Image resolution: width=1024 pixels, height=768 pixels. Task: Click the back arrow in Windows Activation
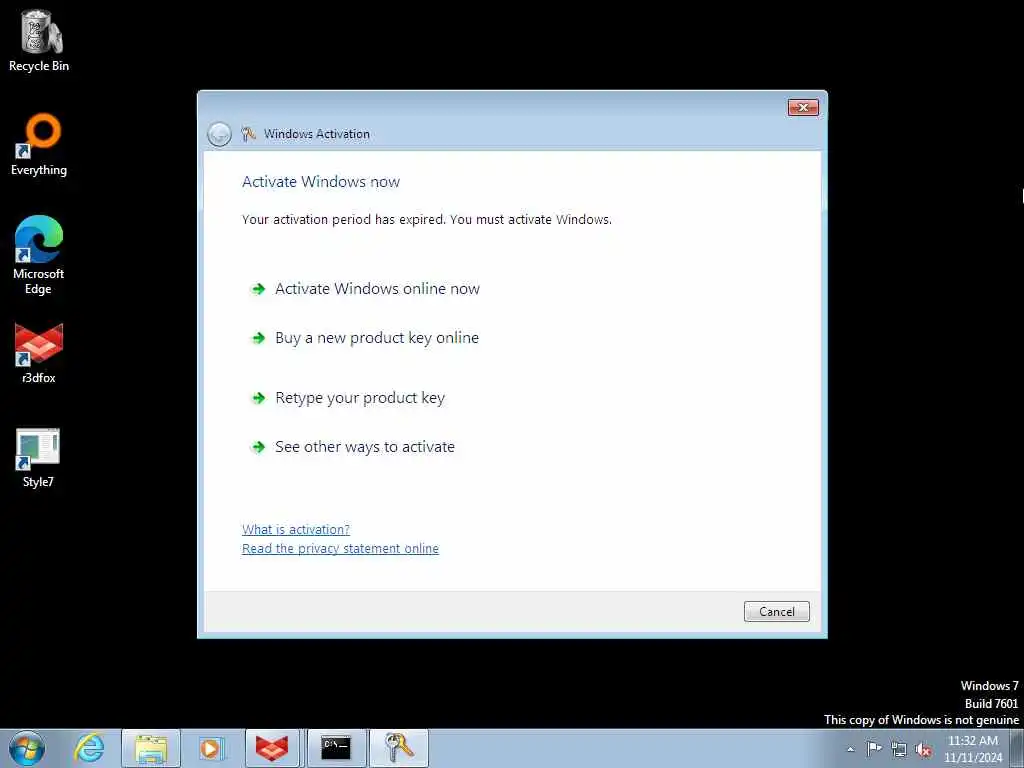tap(219, 135)
